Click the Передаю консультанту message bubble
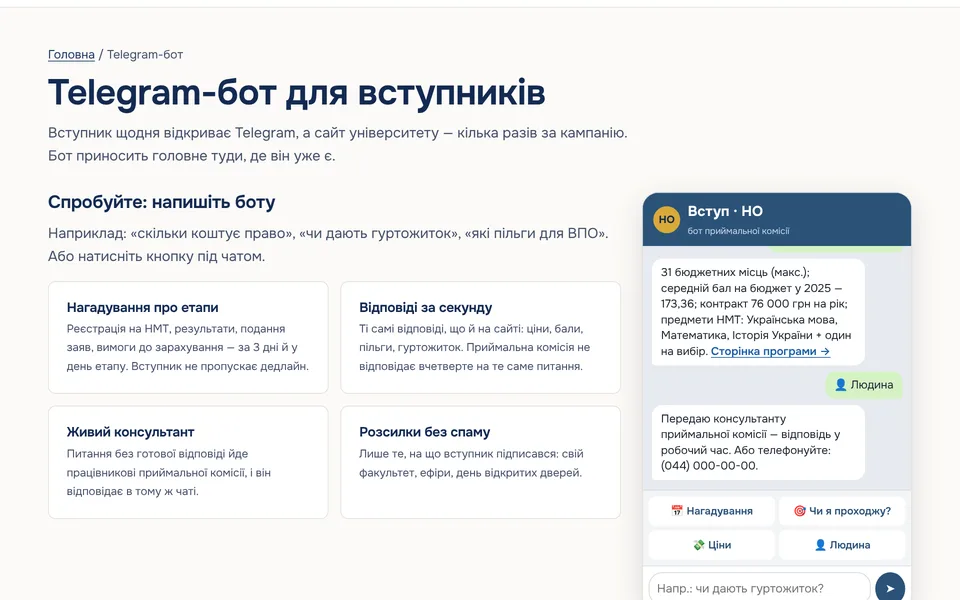 (x=758, y=442)
